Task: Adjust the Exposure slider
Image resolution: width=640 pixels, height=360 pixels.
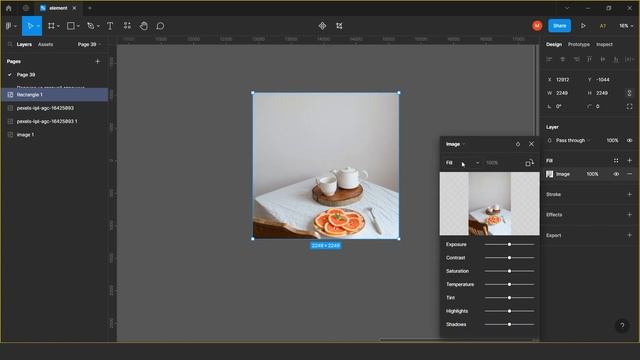Action: point(509,244)
